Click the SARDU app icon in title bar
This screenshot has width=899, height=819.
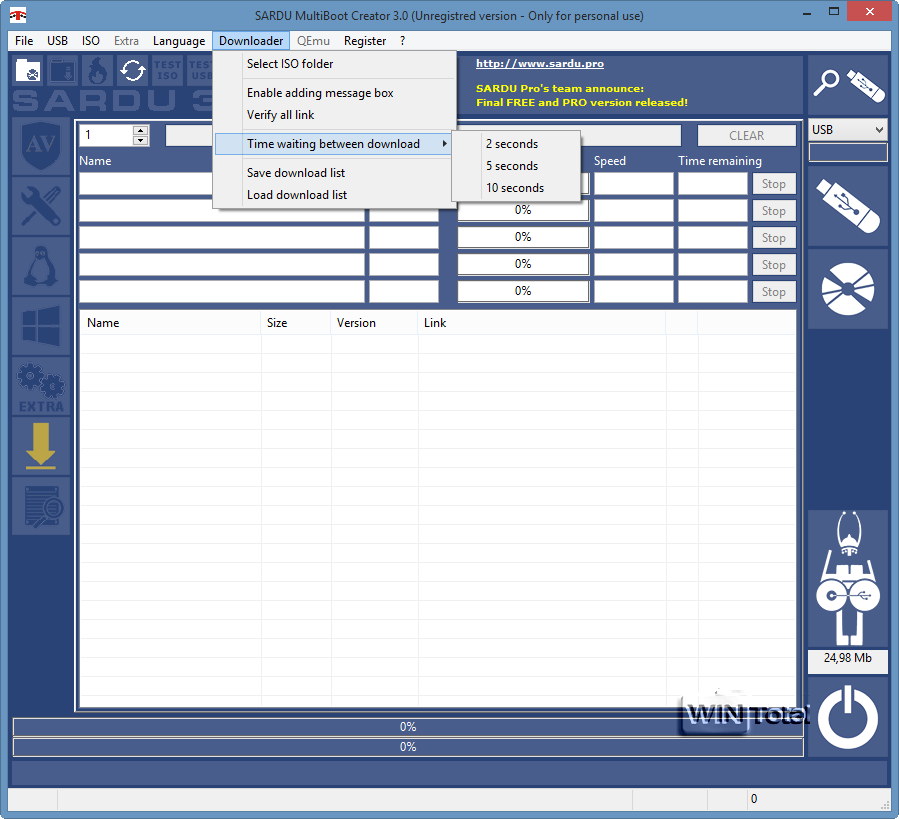18,15
